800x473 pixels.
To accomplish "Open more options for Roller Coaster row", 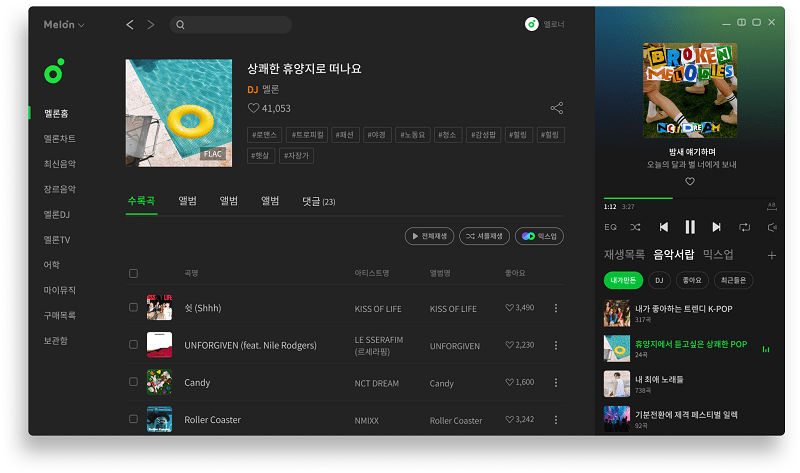I will 556,420.
